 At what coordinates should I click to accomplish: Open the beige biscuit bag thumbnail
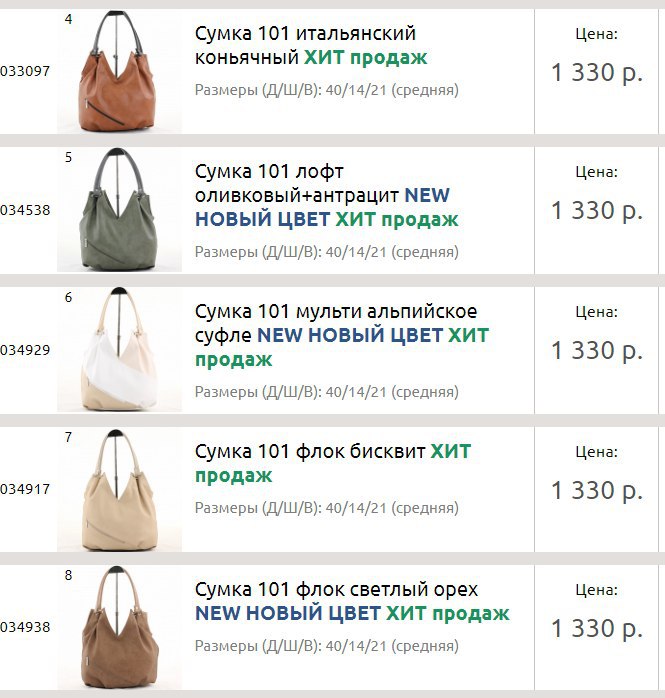point(119,490)
